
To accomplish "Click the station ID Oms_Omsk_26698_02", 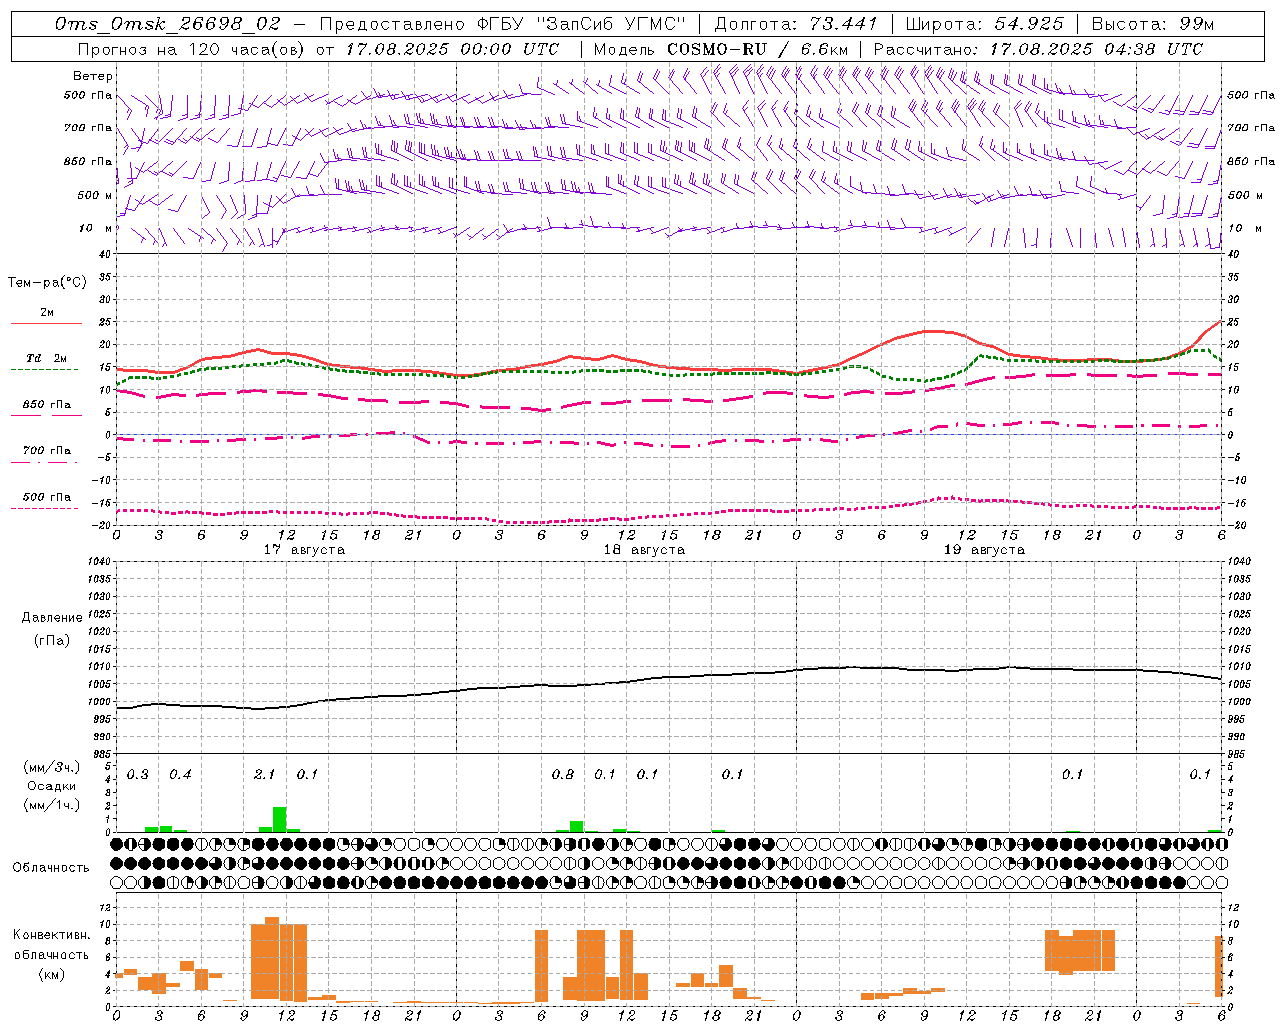I will (168, 24).
